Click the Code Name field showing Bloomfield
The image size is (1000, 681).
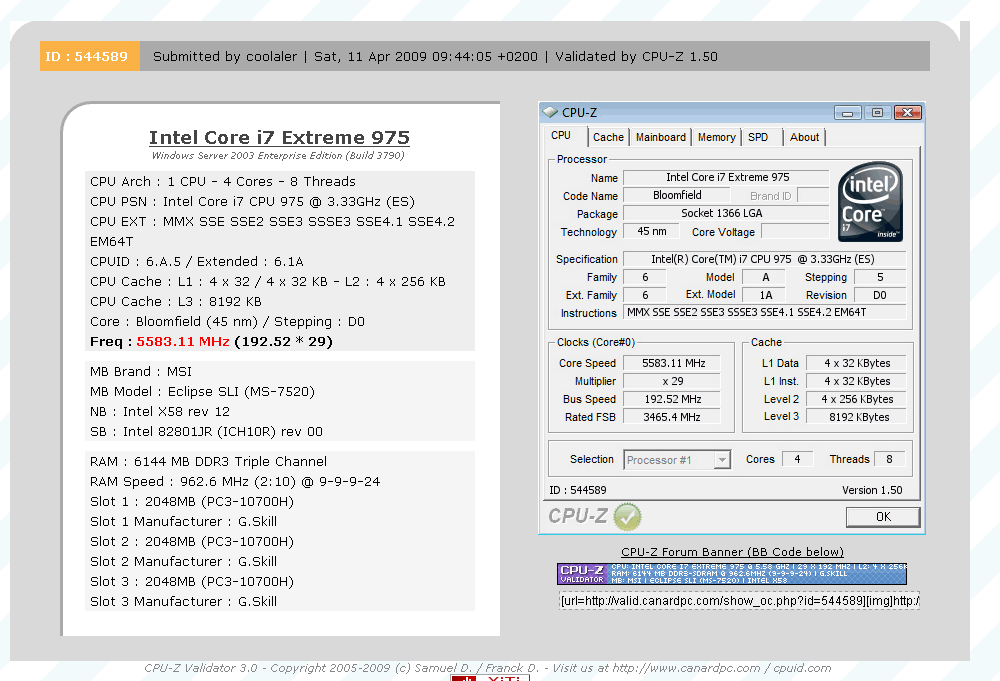pos(677,196)
